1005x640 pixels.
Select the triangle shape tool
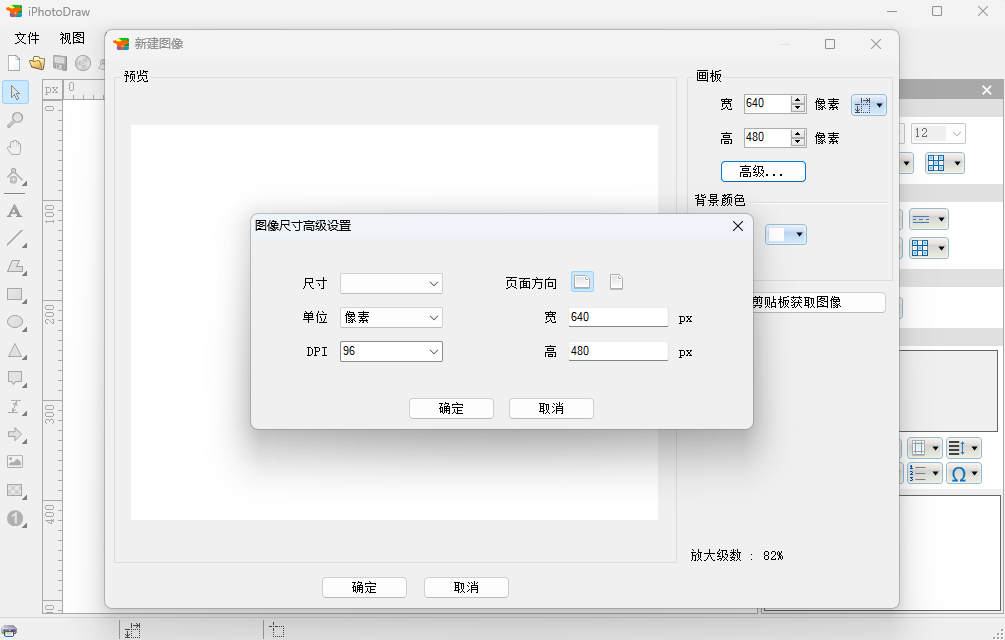(x=15, y=351)
